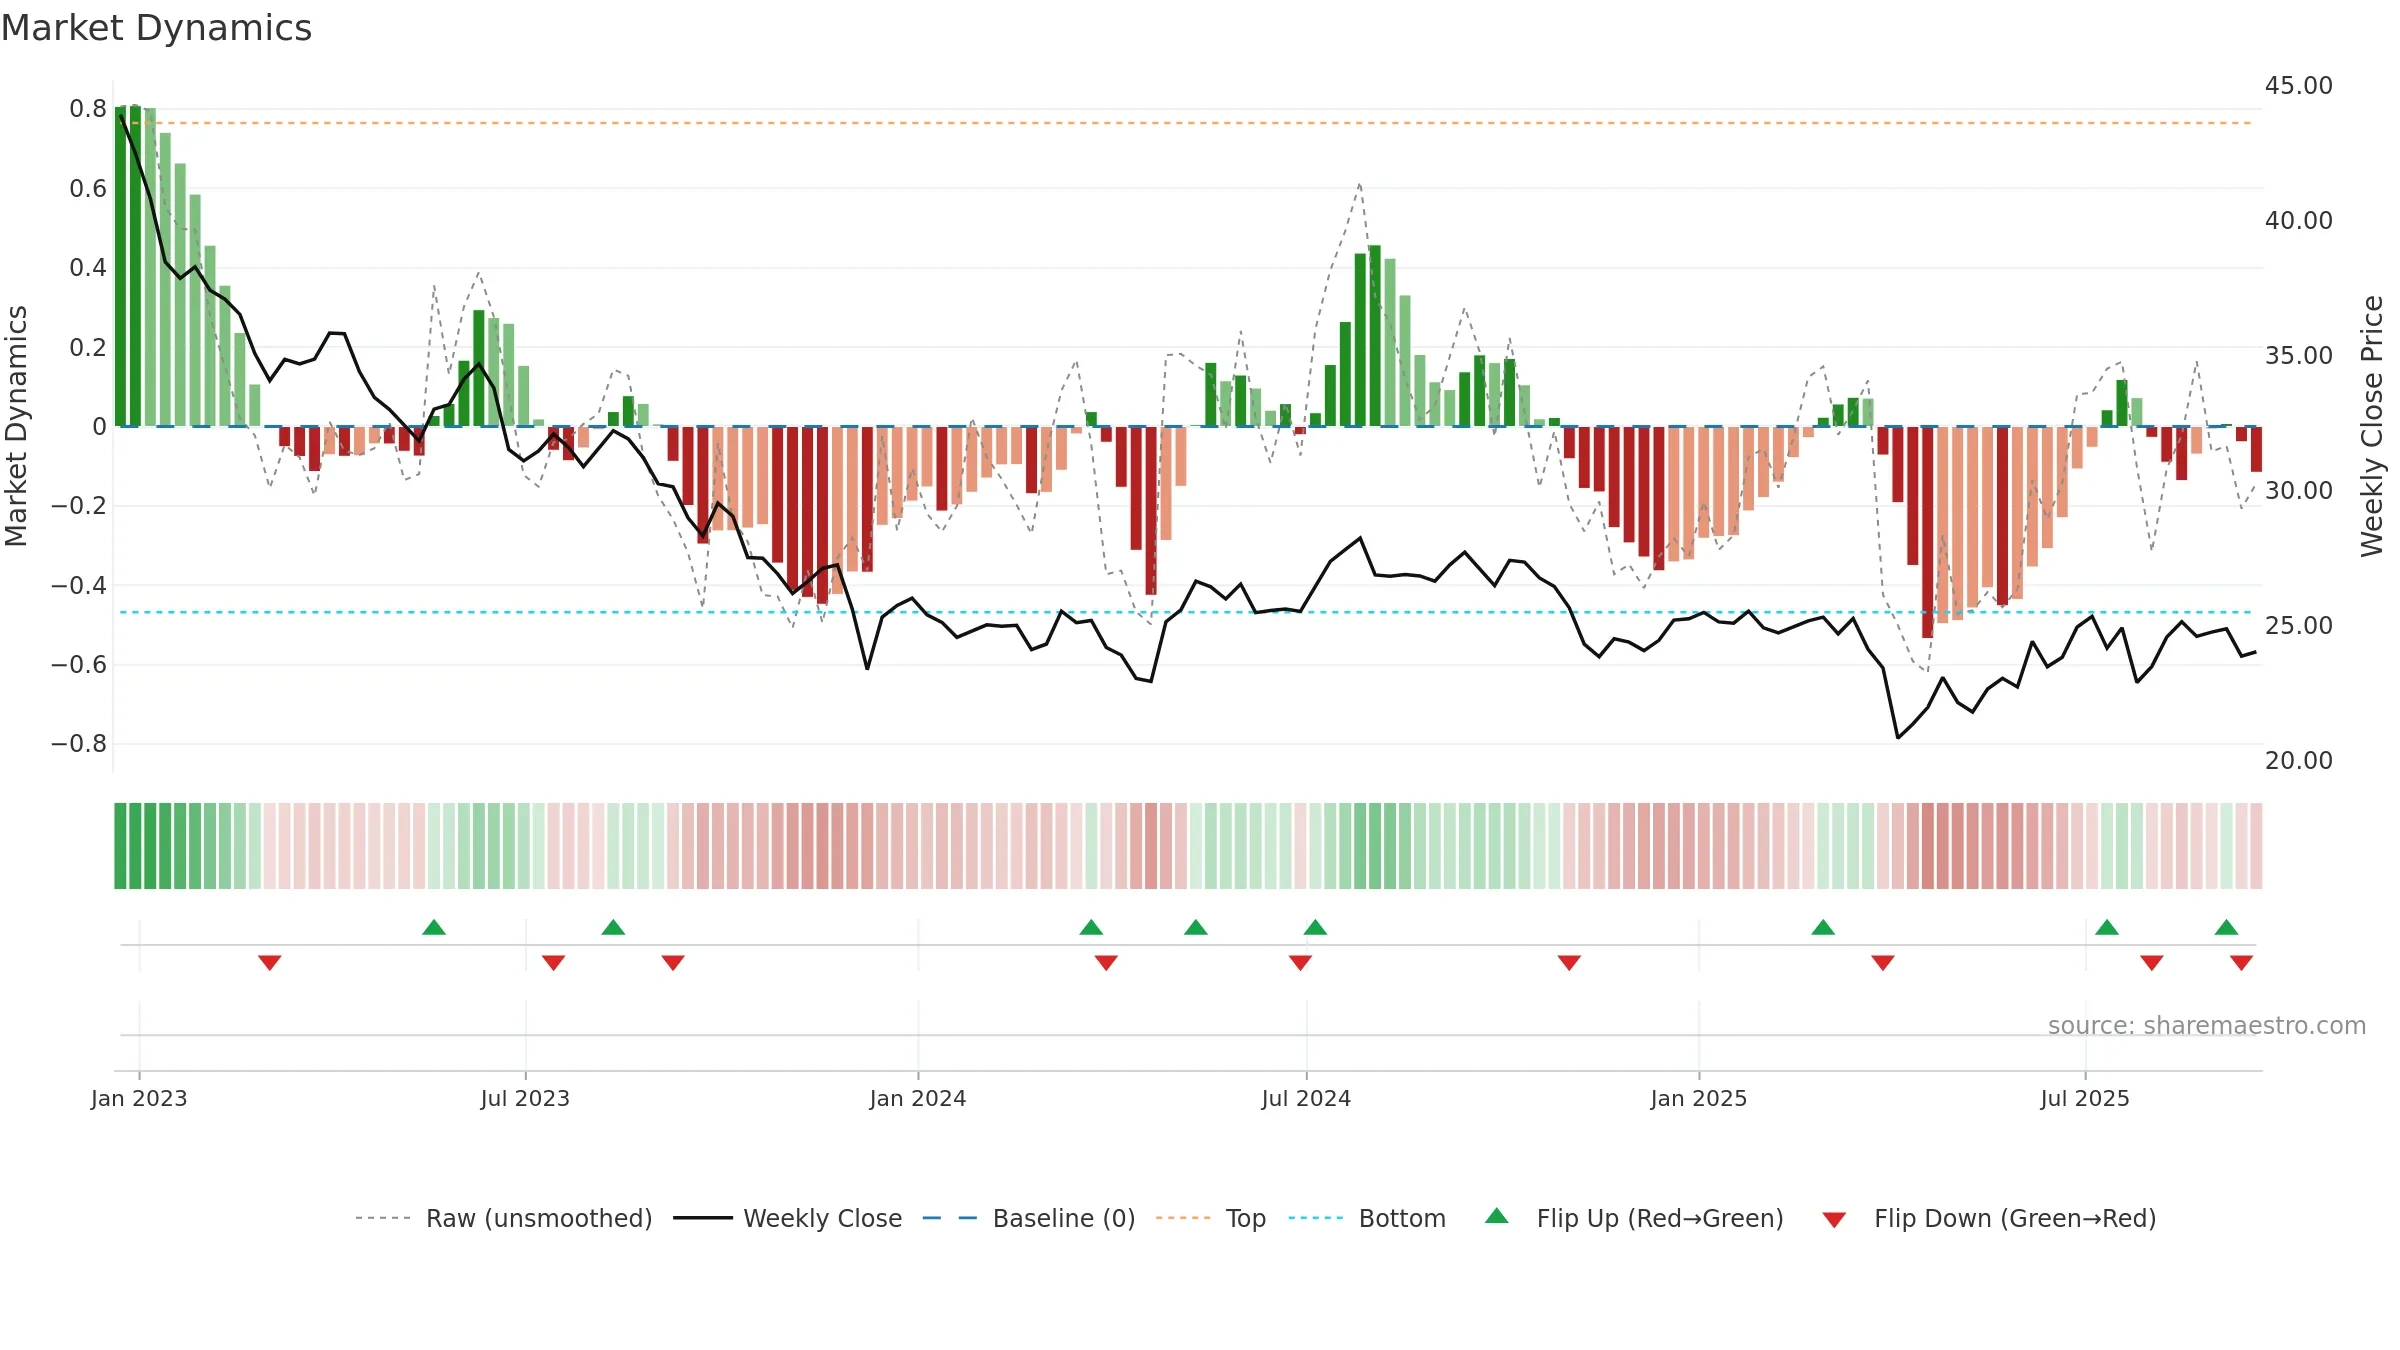Click the −0.6 tick on the left axis
Image resolution: width=2400 pixels, height=1350 pixels.
pyautogui.click(x=79, y=664)
